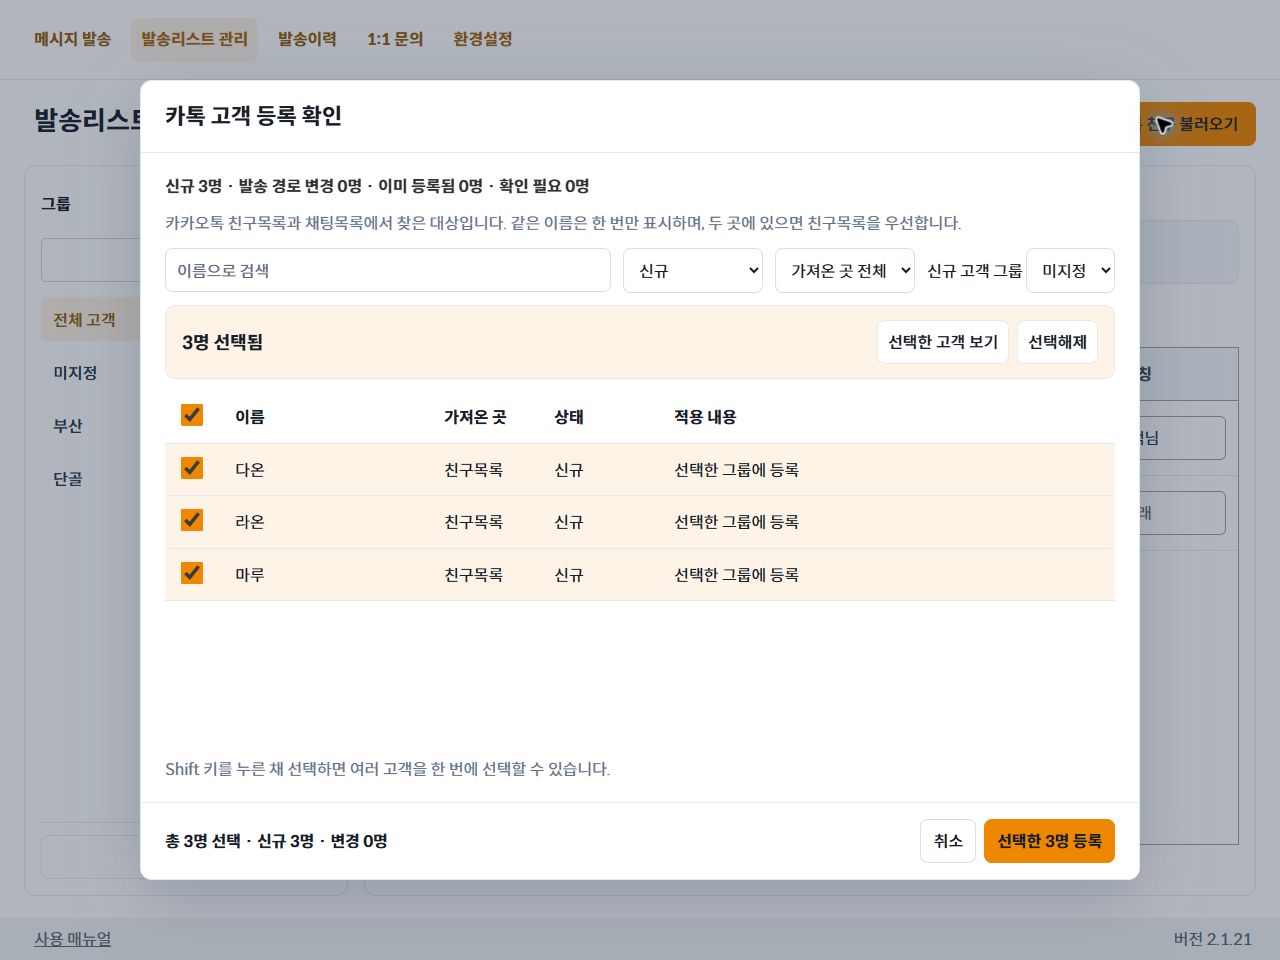Image resolution: width=1280 pixels, height=960 pixels.
Task: Open the 발송이력 tab
Action: coord(307,39)
